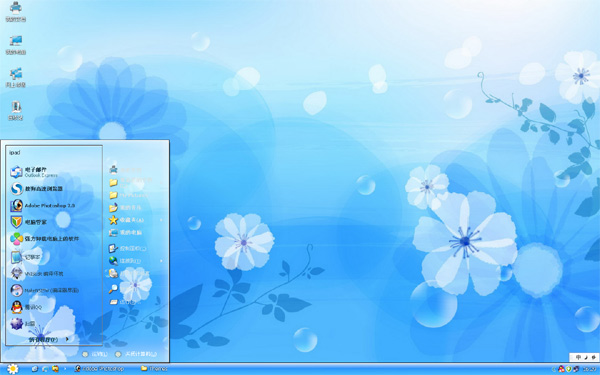Click the Turn Off Computer button
Screen dimensions: 600x375
136,354
